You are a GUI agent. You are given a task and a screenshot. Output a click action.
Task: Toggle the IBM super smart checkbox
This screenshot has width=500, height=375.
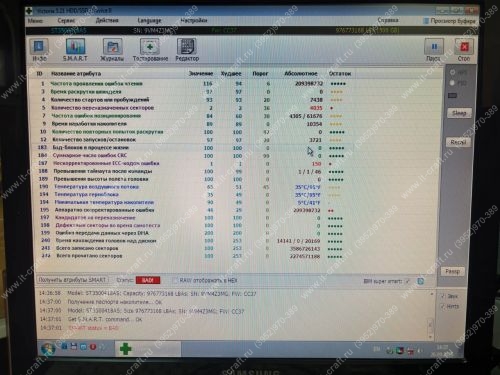[408, 282]
